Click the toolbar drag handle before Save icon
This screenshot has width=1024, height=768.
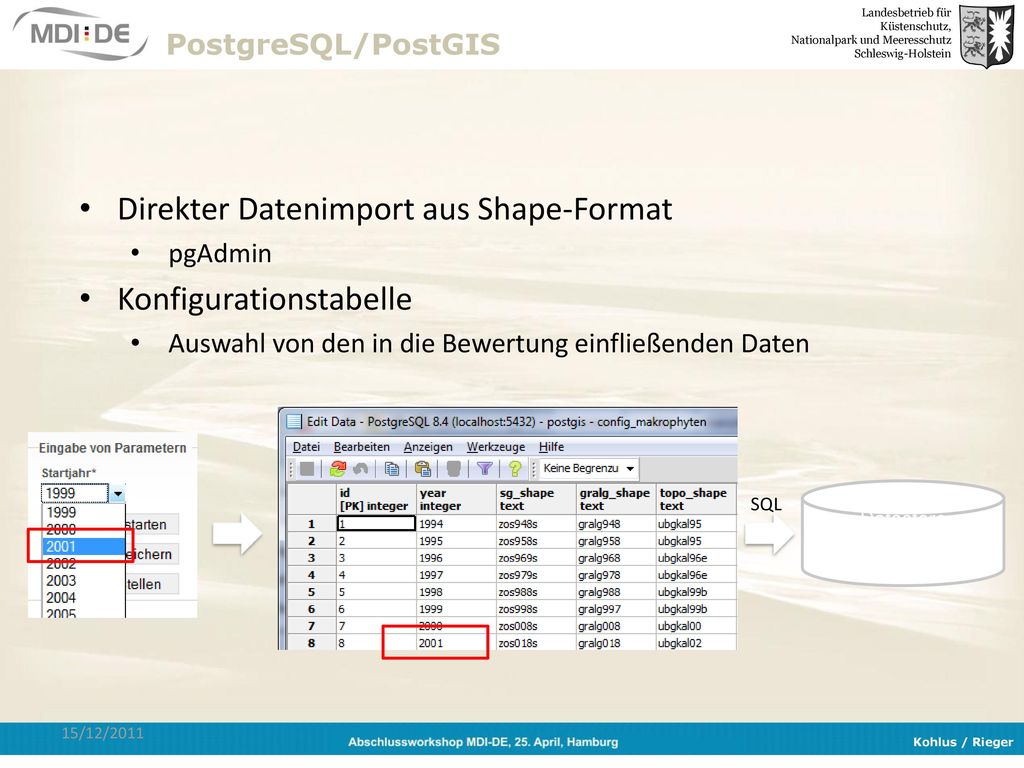[291, 468]
